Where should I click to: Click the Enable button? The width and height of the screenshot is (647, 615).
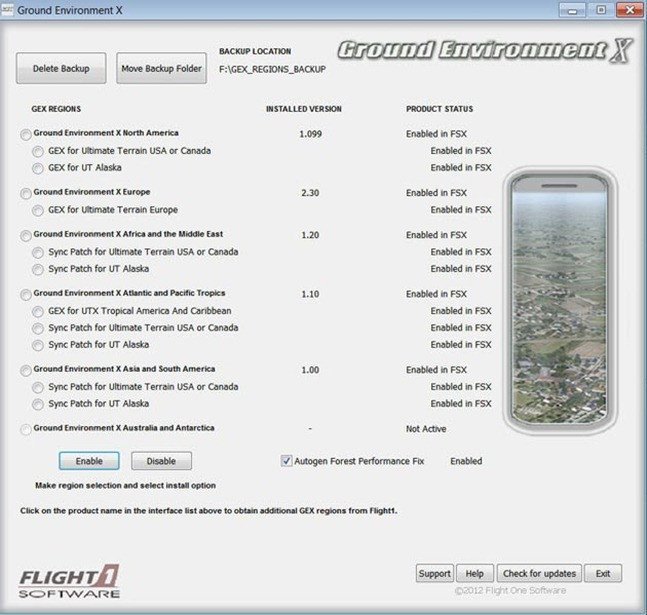tap(89, 461)
